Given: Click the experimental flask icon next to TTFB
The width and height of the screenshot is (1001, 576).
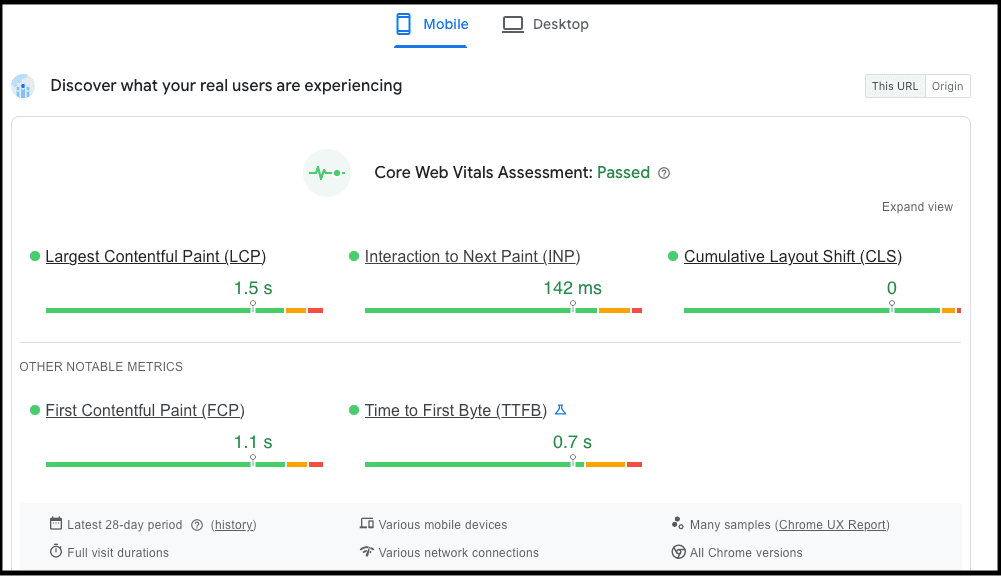Looking at the screenshot, I should 560,410.
